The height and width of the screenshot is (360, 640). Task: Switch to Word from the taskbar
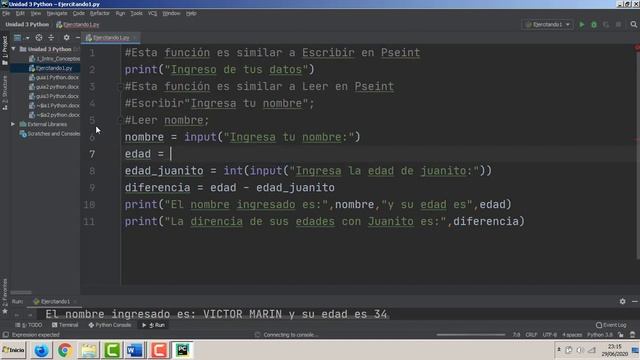click(x=135, y=350)
